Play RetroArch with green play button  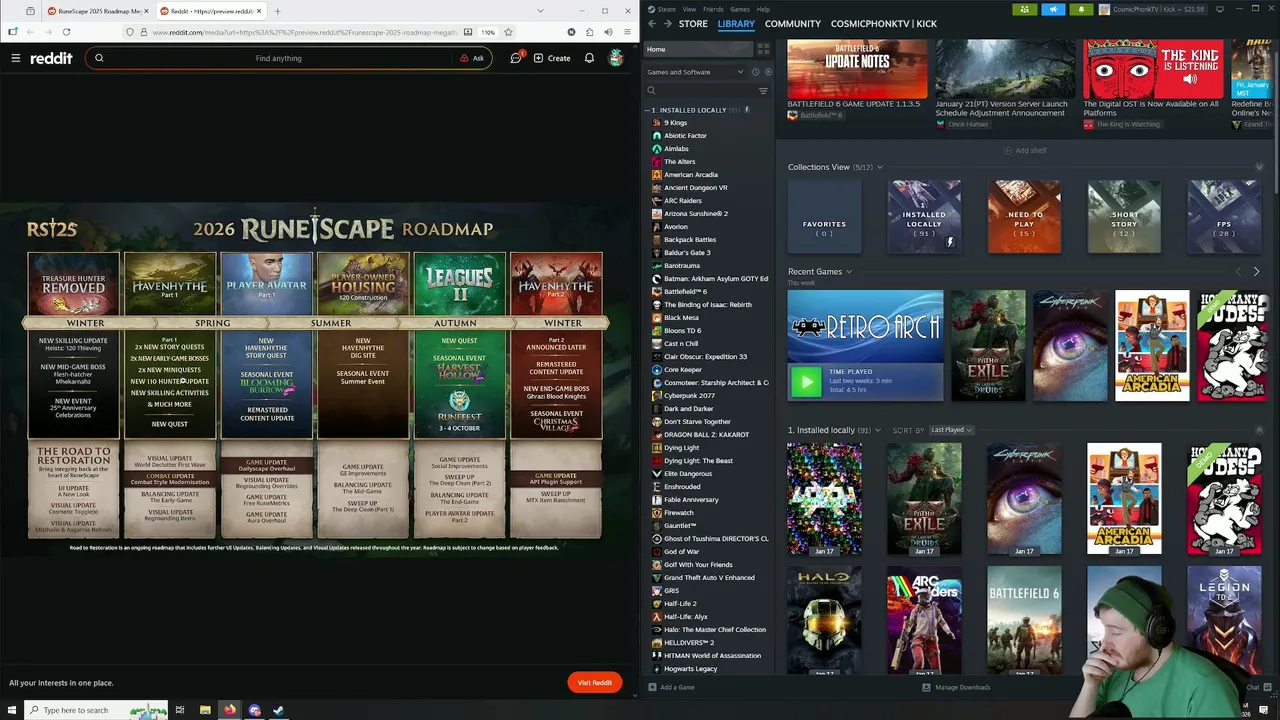pos(806,381)
